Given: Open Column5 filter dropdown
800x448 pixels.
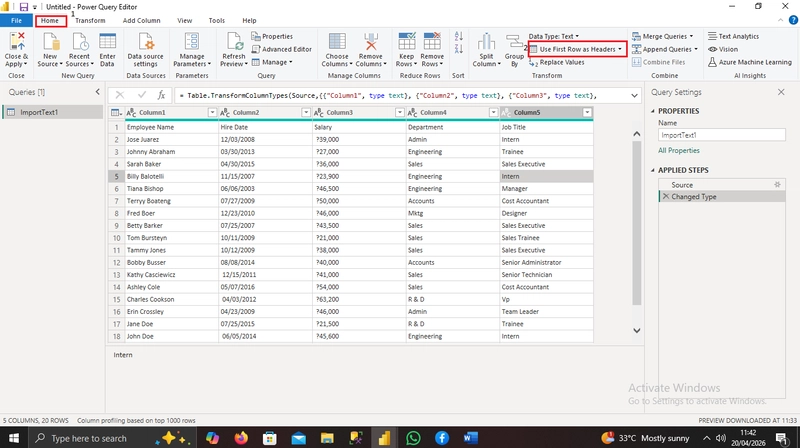Looking at the screenshot, I should pos(587,112).
